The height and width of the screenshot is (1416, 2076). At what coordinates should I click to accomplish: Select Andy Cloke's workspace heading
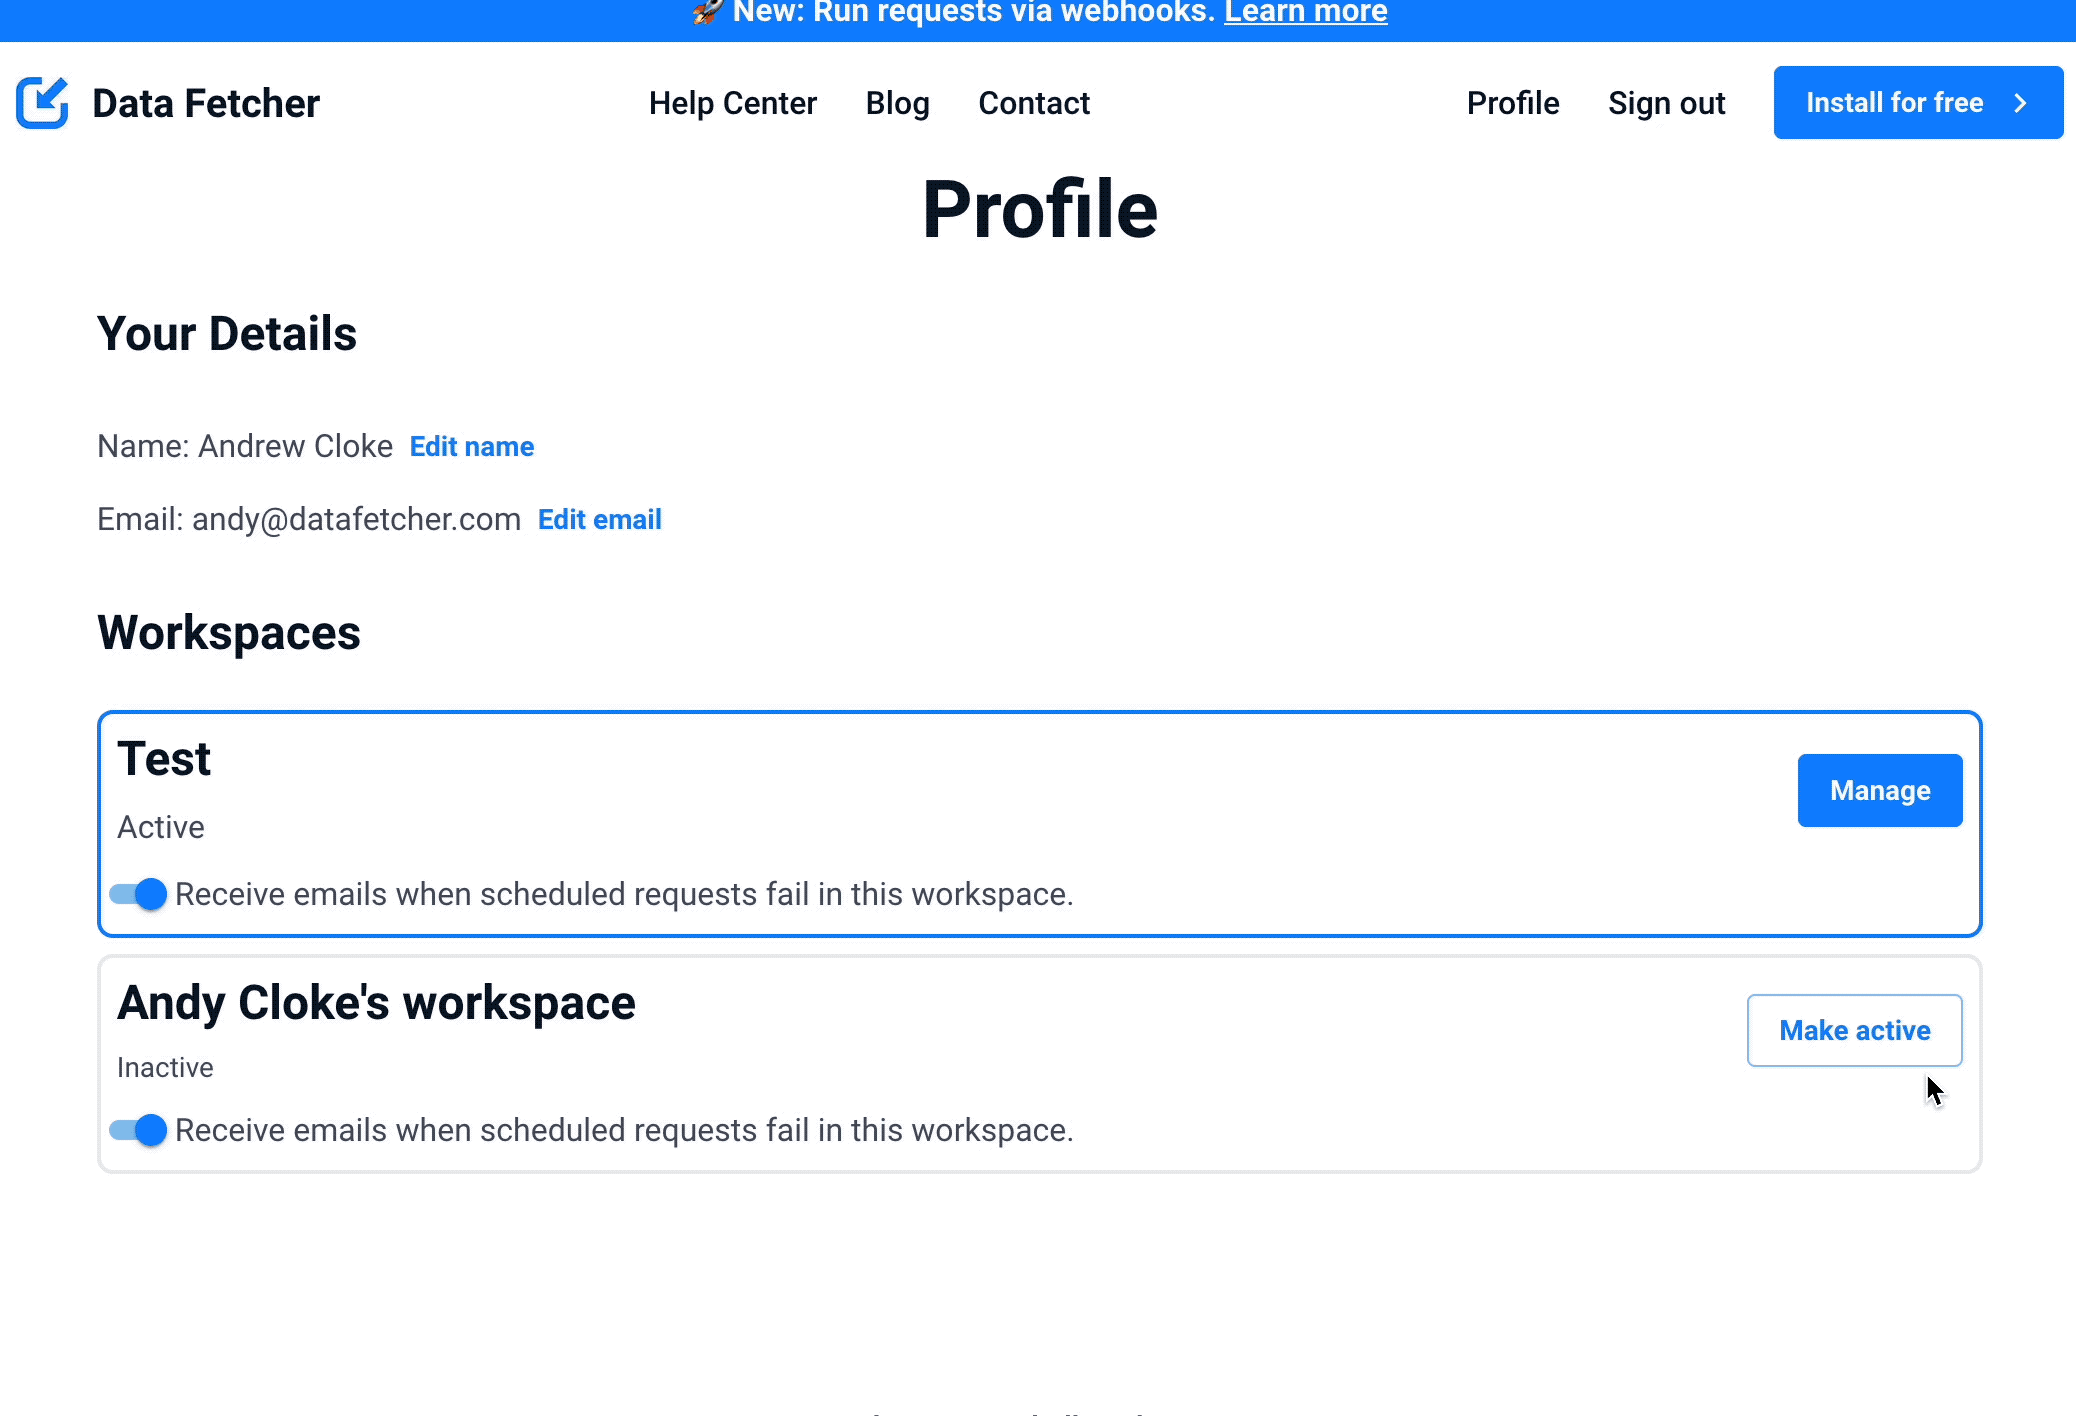(376, 1003)
